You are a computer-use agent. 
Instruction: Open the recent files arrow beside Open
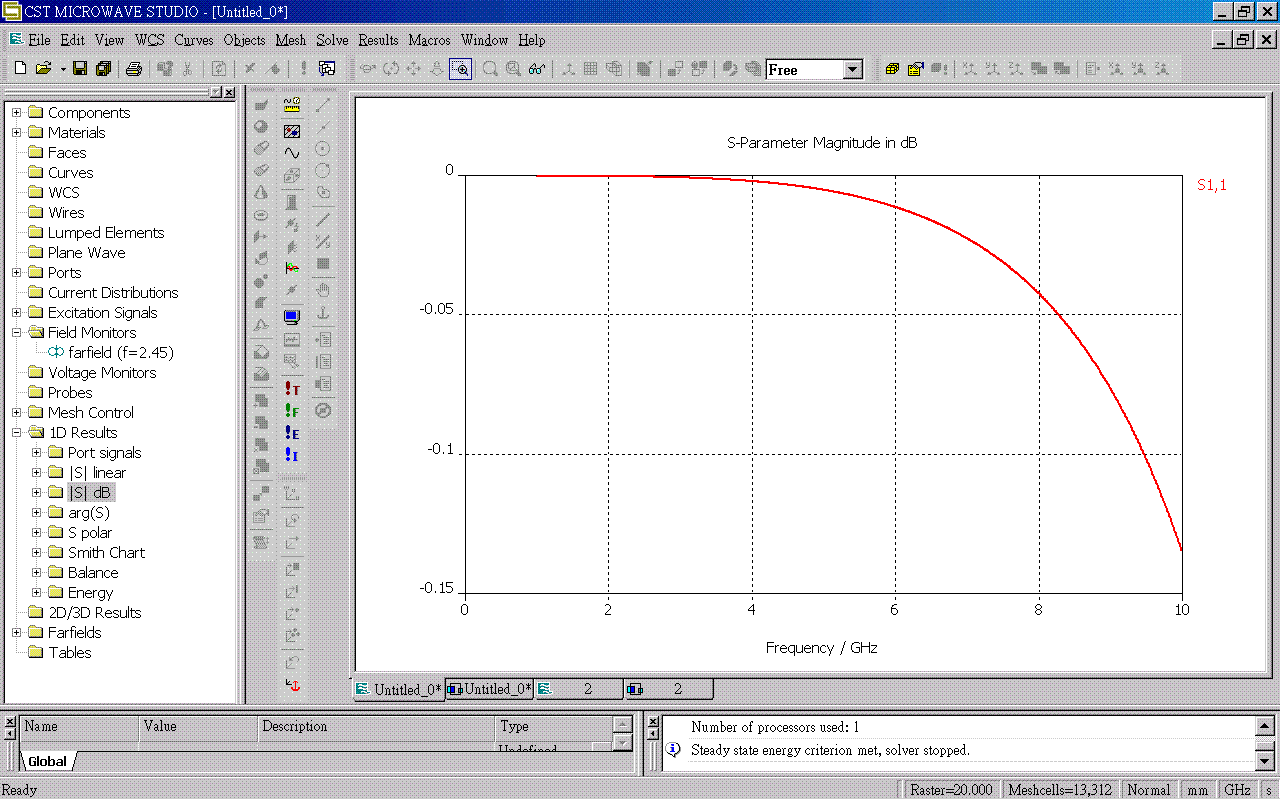62,69
